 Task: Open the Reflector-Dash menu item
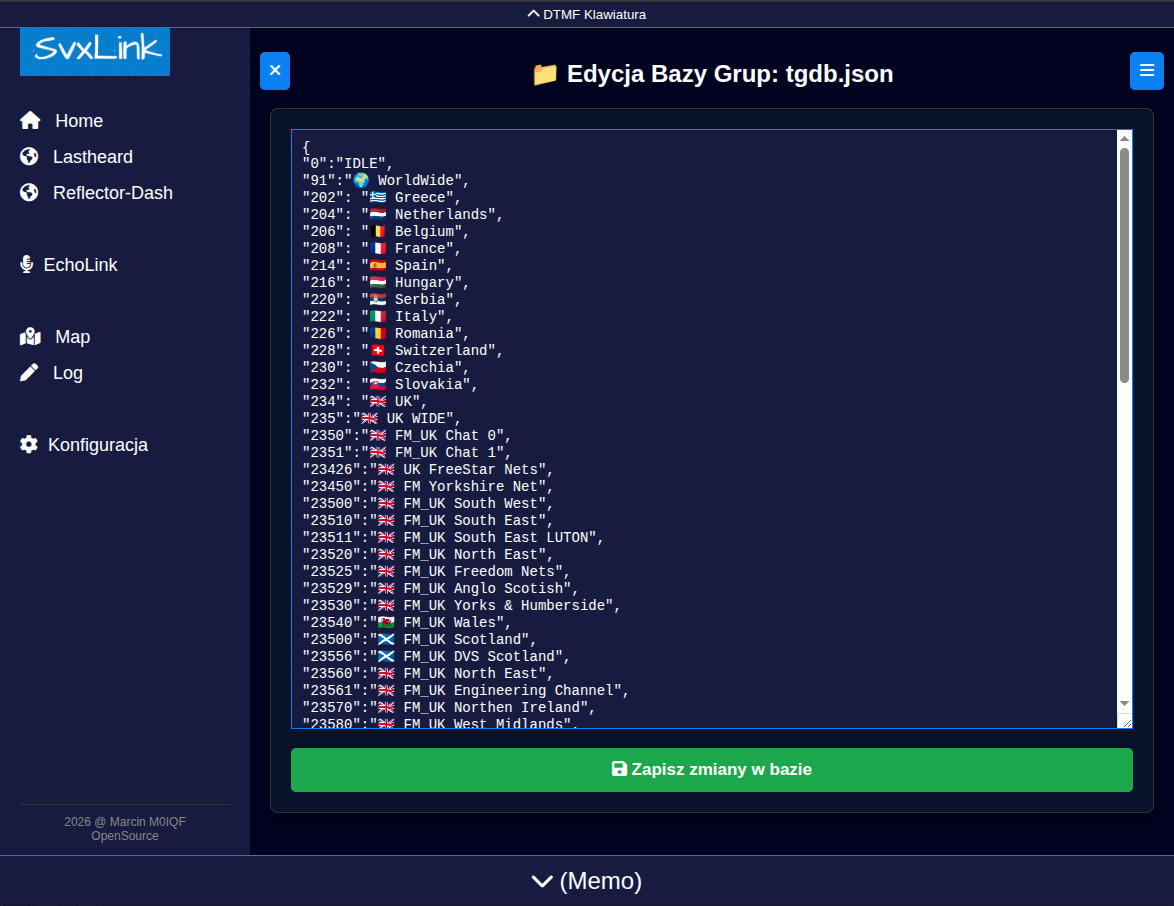tap(112, 193)
